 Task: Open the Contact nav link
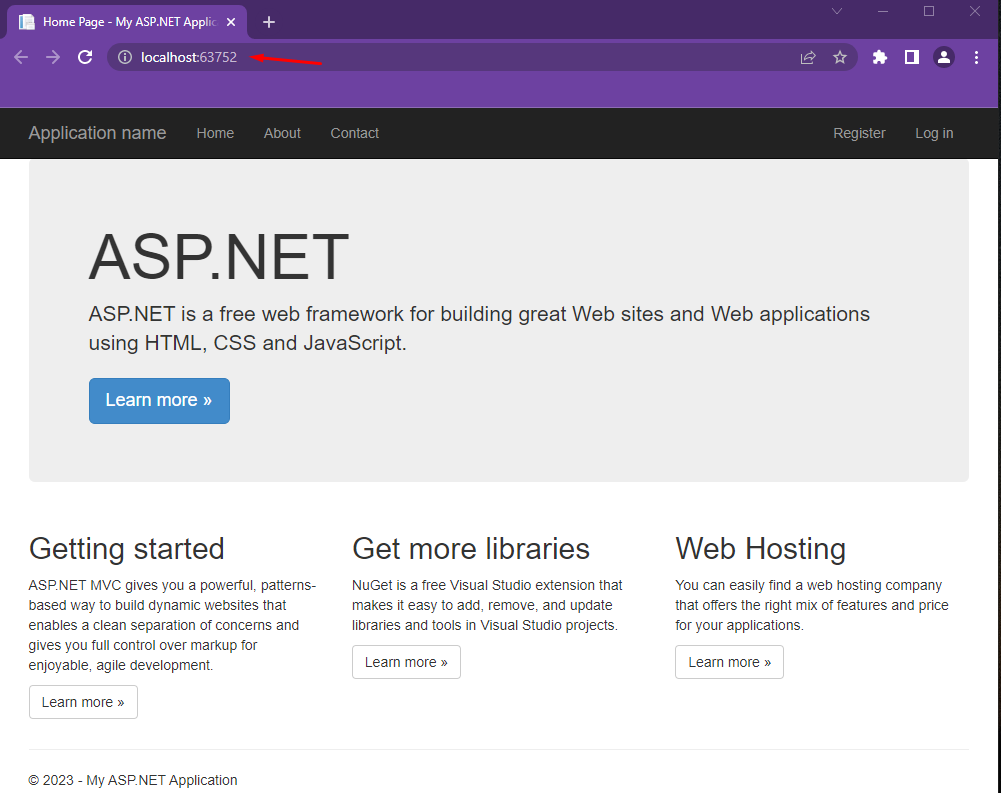pos(354,133)
